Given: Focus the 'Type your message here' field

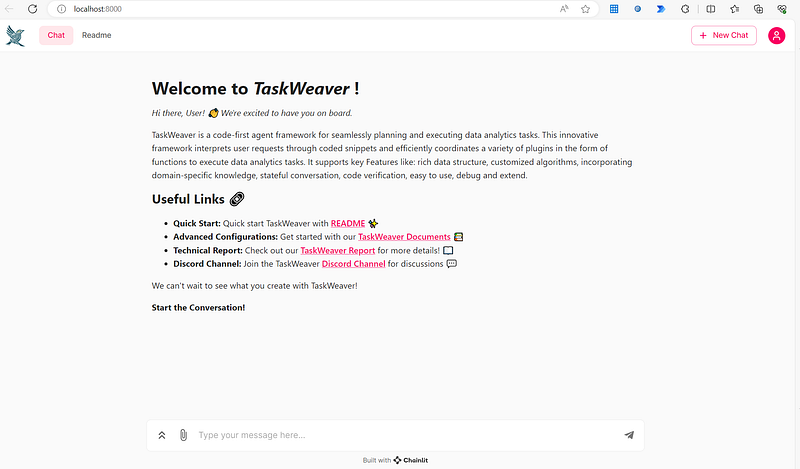Looking at the screenshot, I should pos(406,435).
